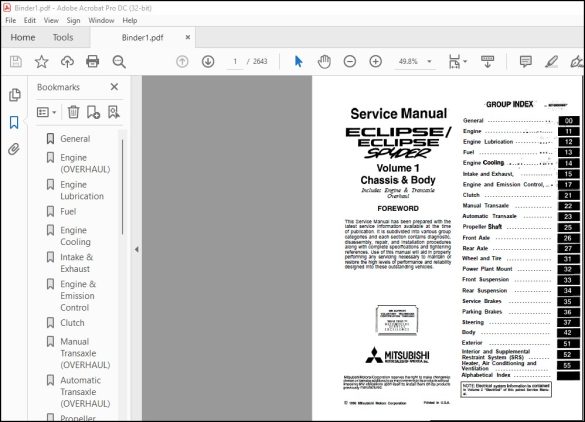Delete the selected bookmark

tap(73, 112)
